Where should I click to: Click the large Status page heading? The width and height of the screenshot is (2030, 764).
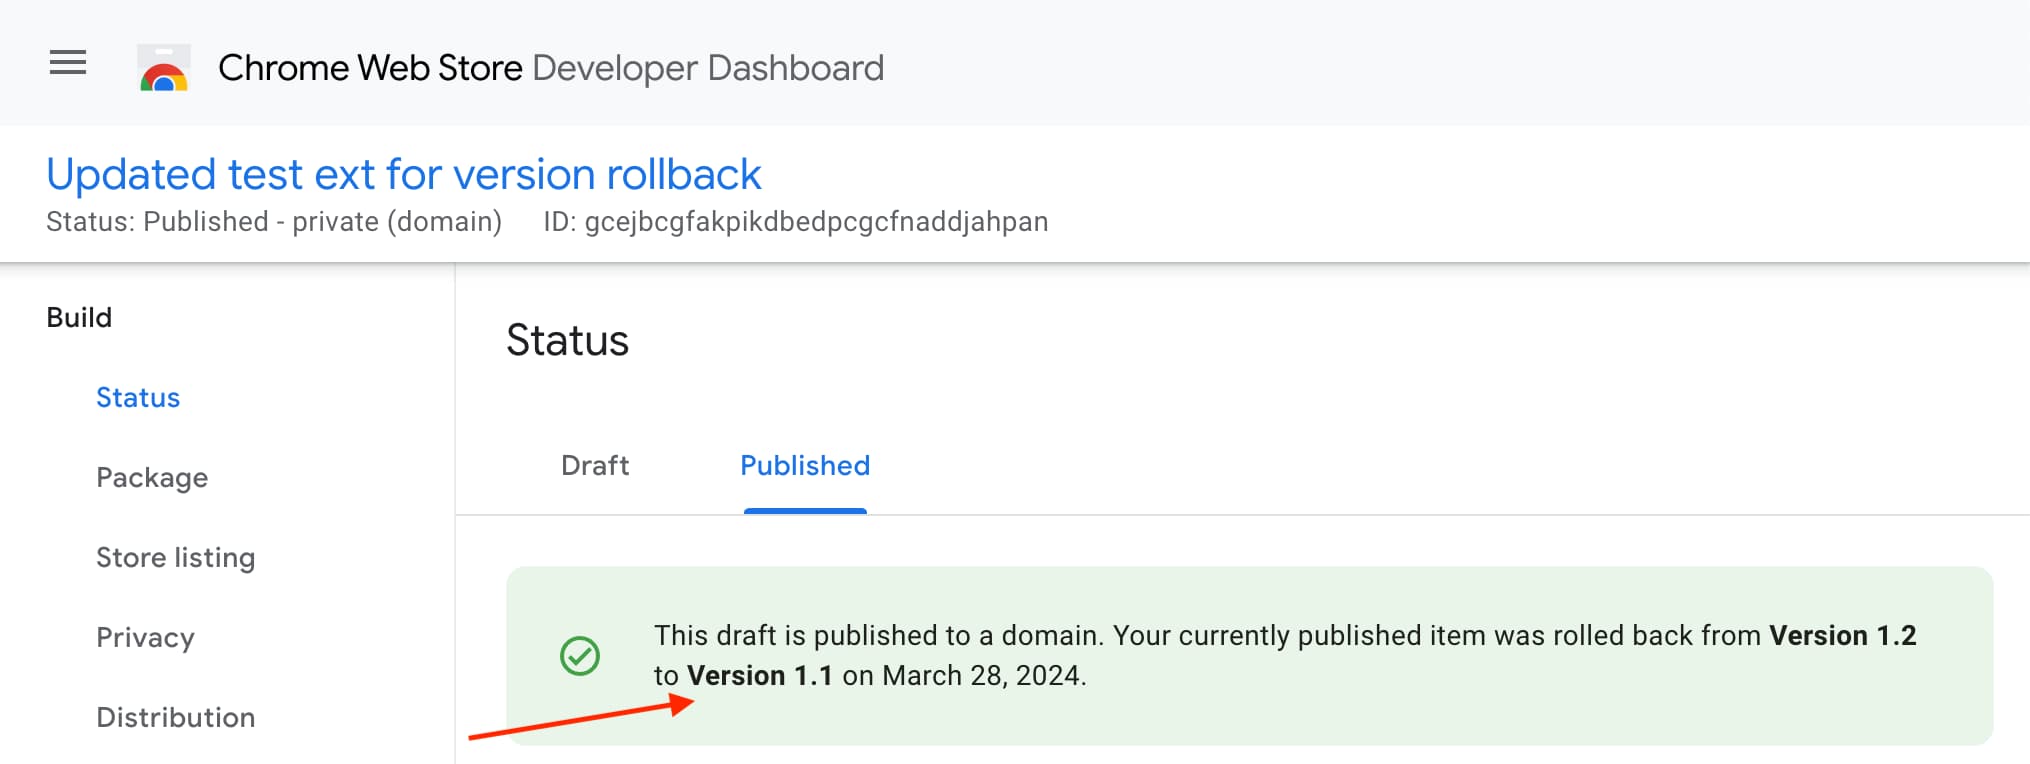tap(568, 341)
